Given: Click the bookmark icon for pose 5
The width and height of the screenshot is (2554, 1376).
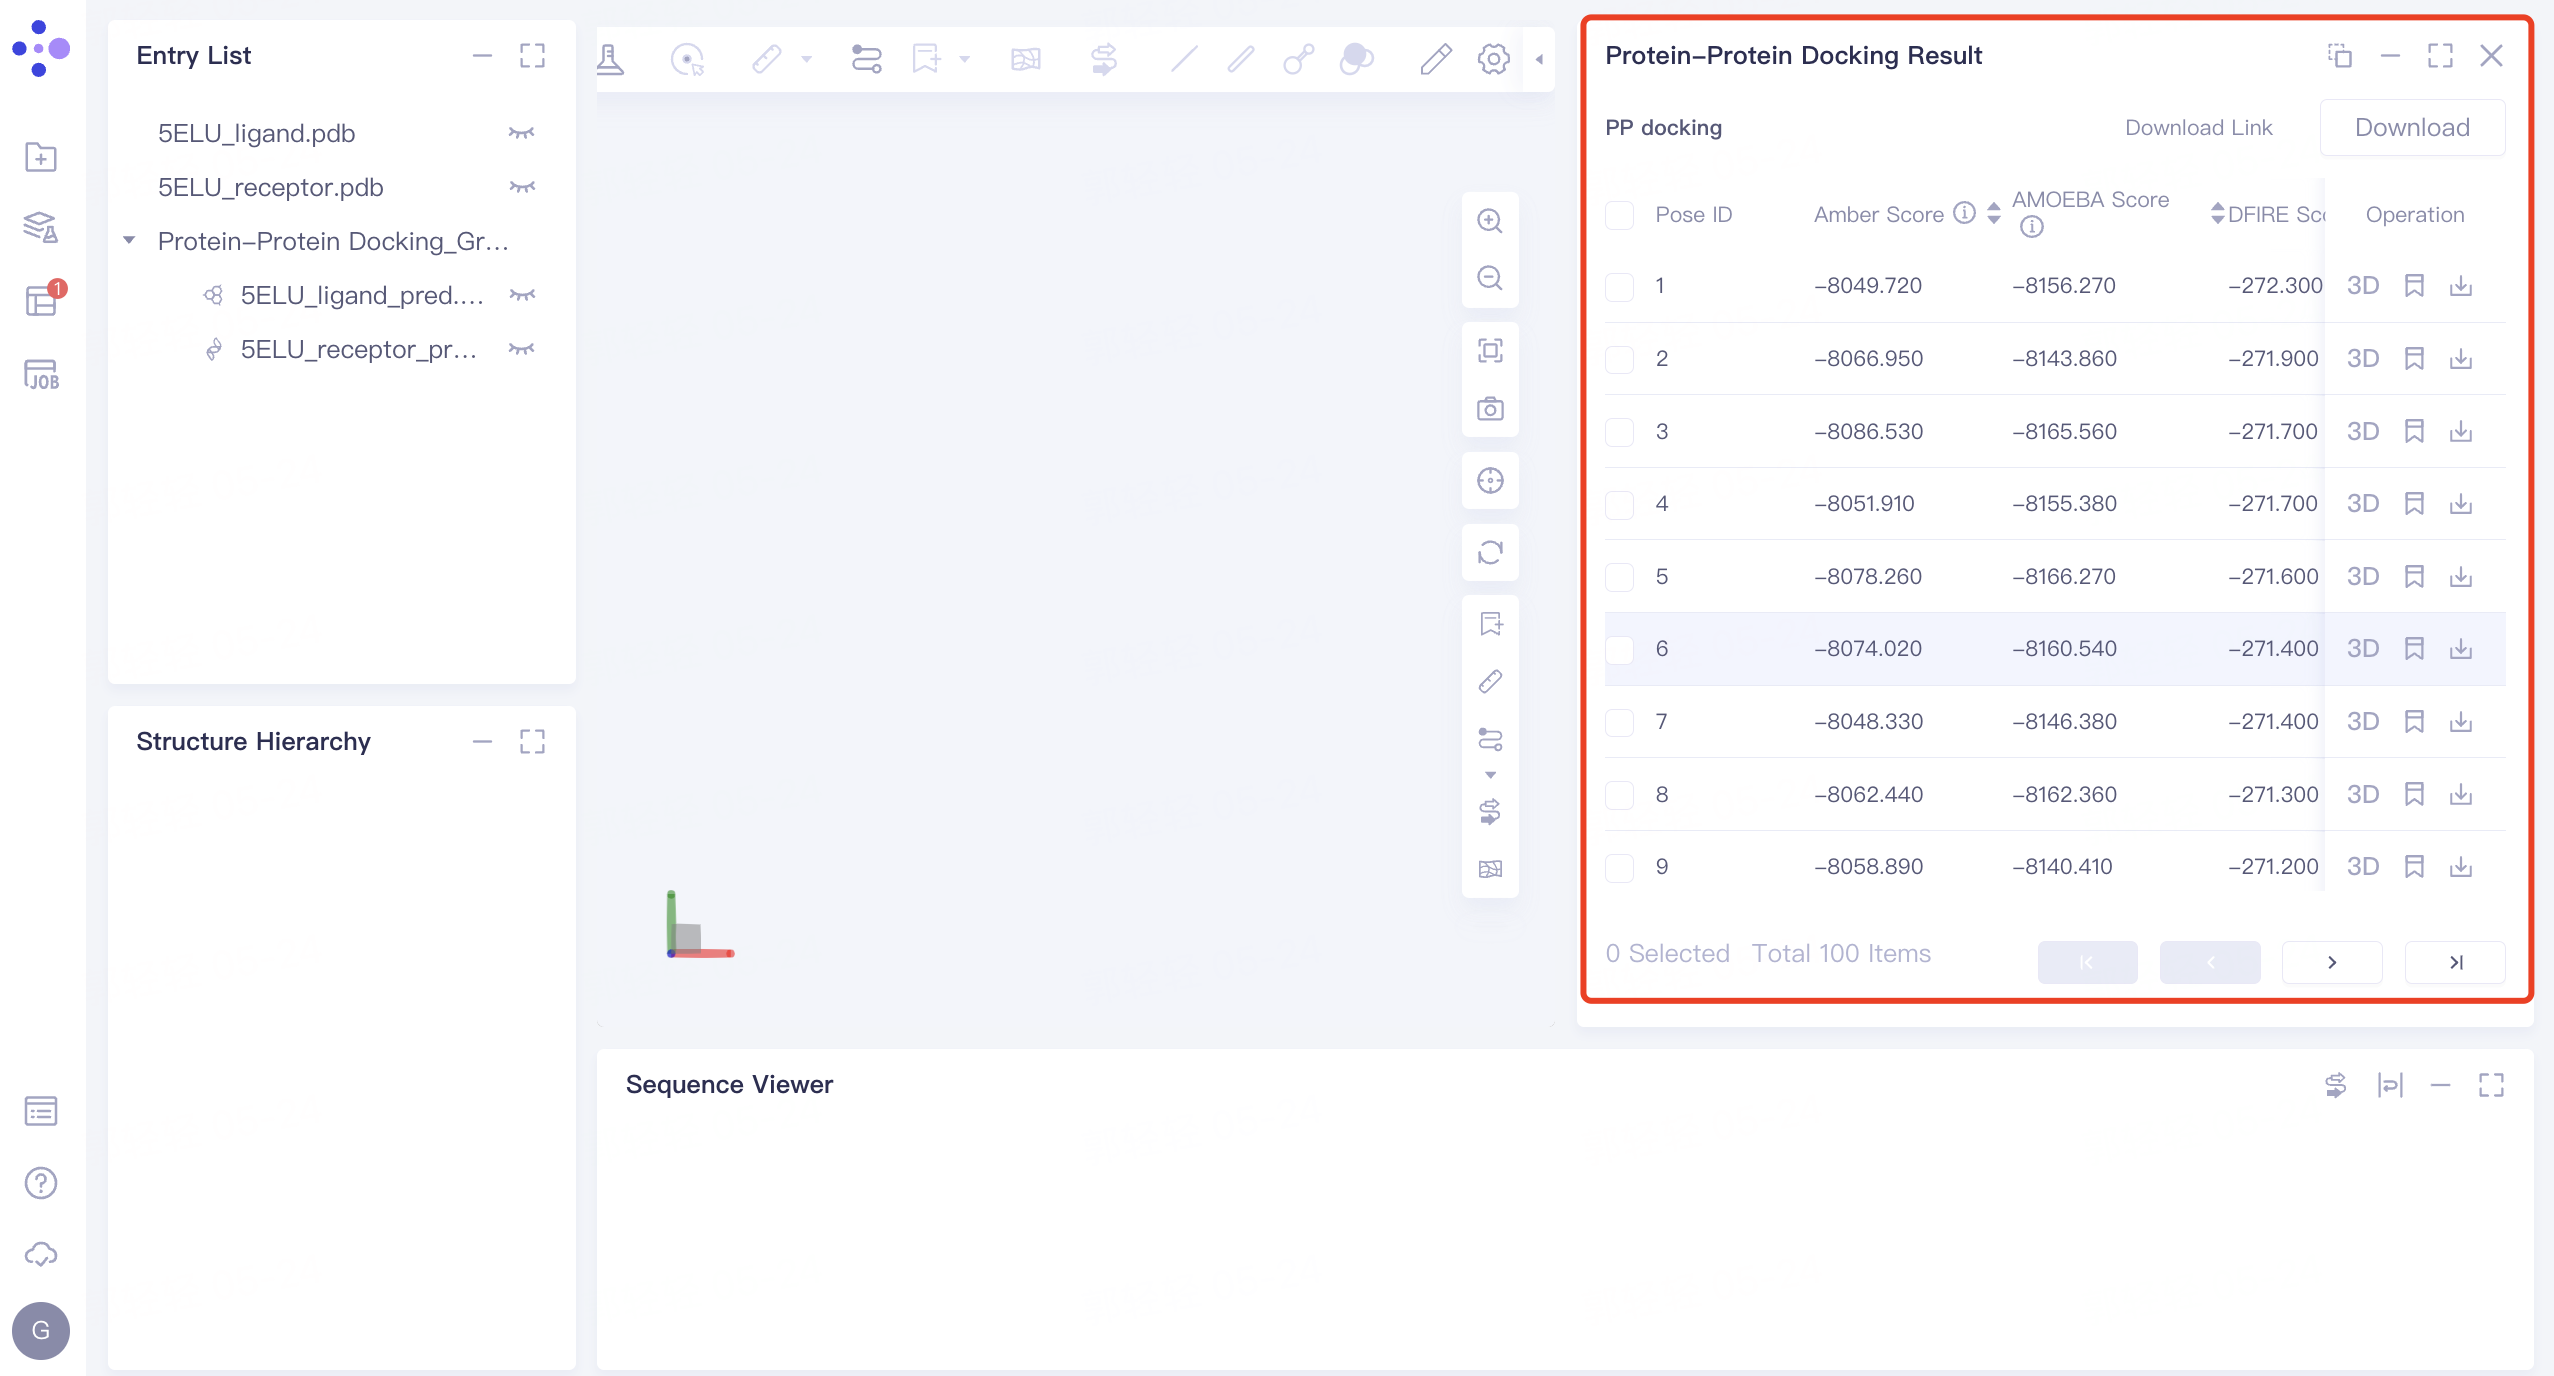Looking at the screenshot, I should pos(2414,576).
